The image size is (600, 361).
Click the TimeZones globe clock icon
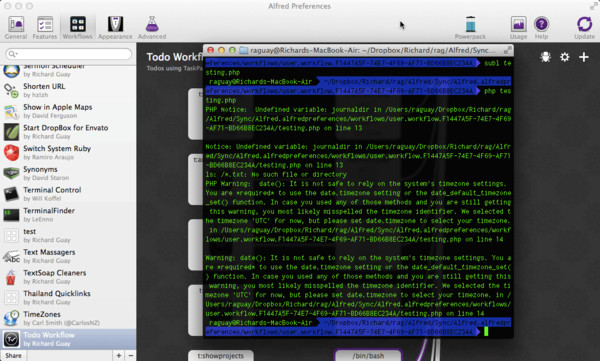[11, 318]
